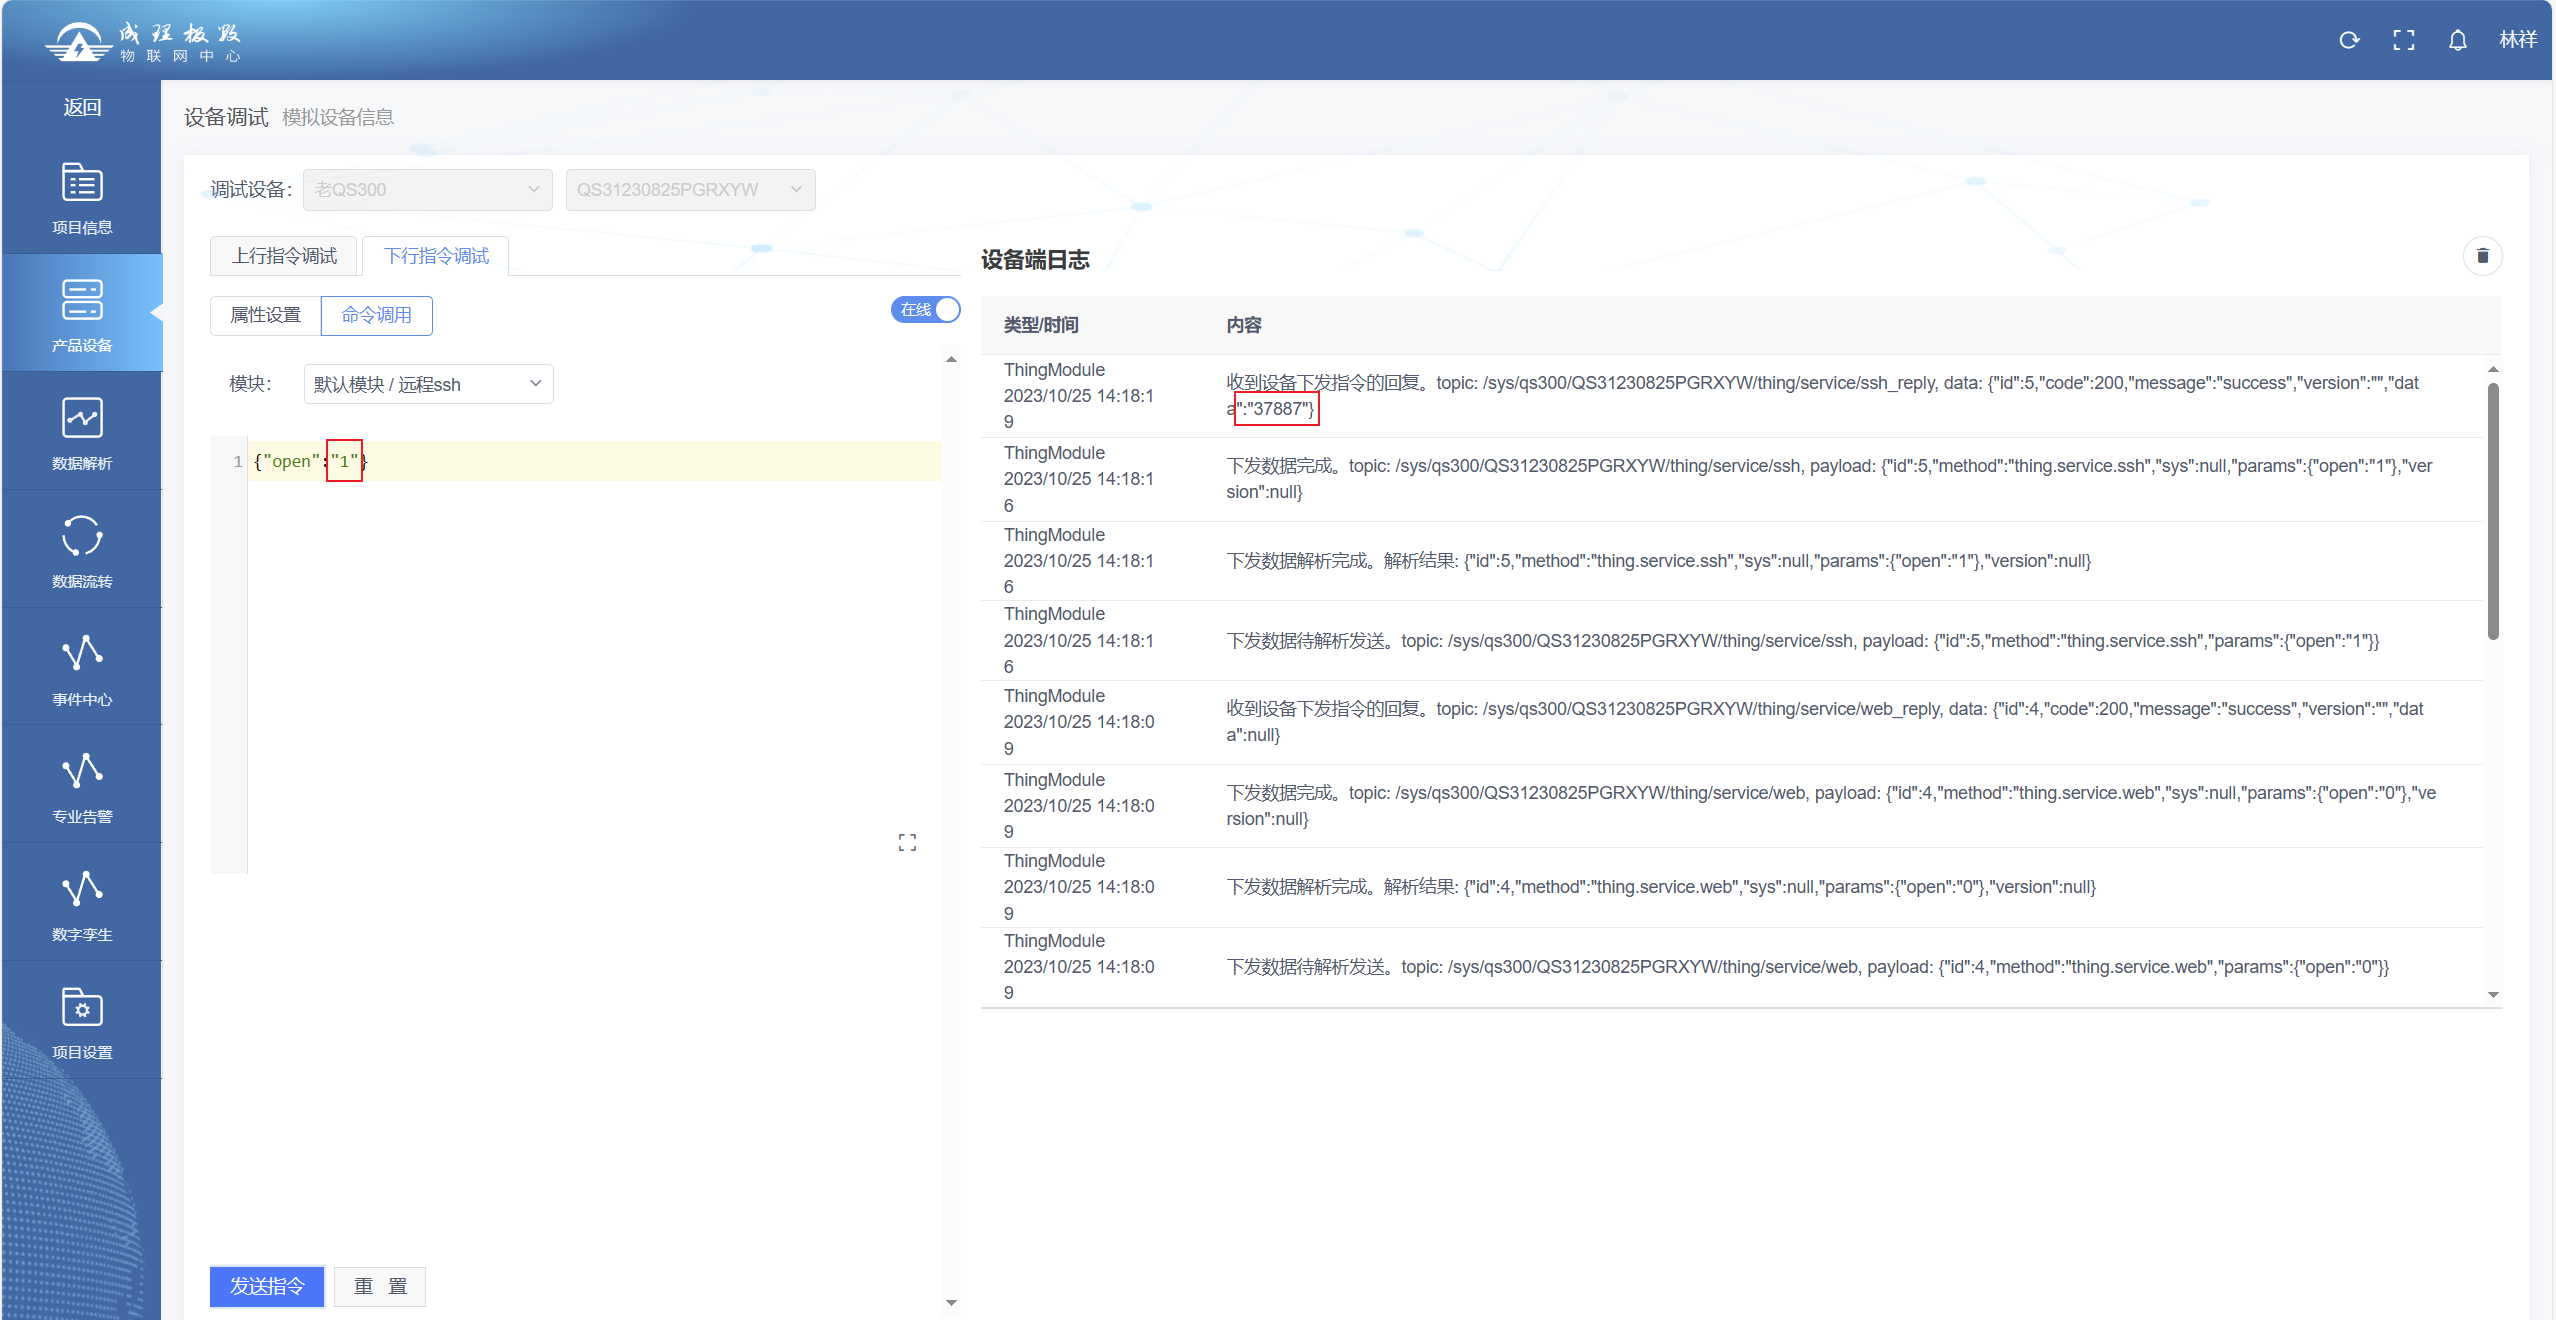Screen dimensions: 2556x1320
Task: Click the 类型/时间 column header
Action: [x=1041, y=325]
